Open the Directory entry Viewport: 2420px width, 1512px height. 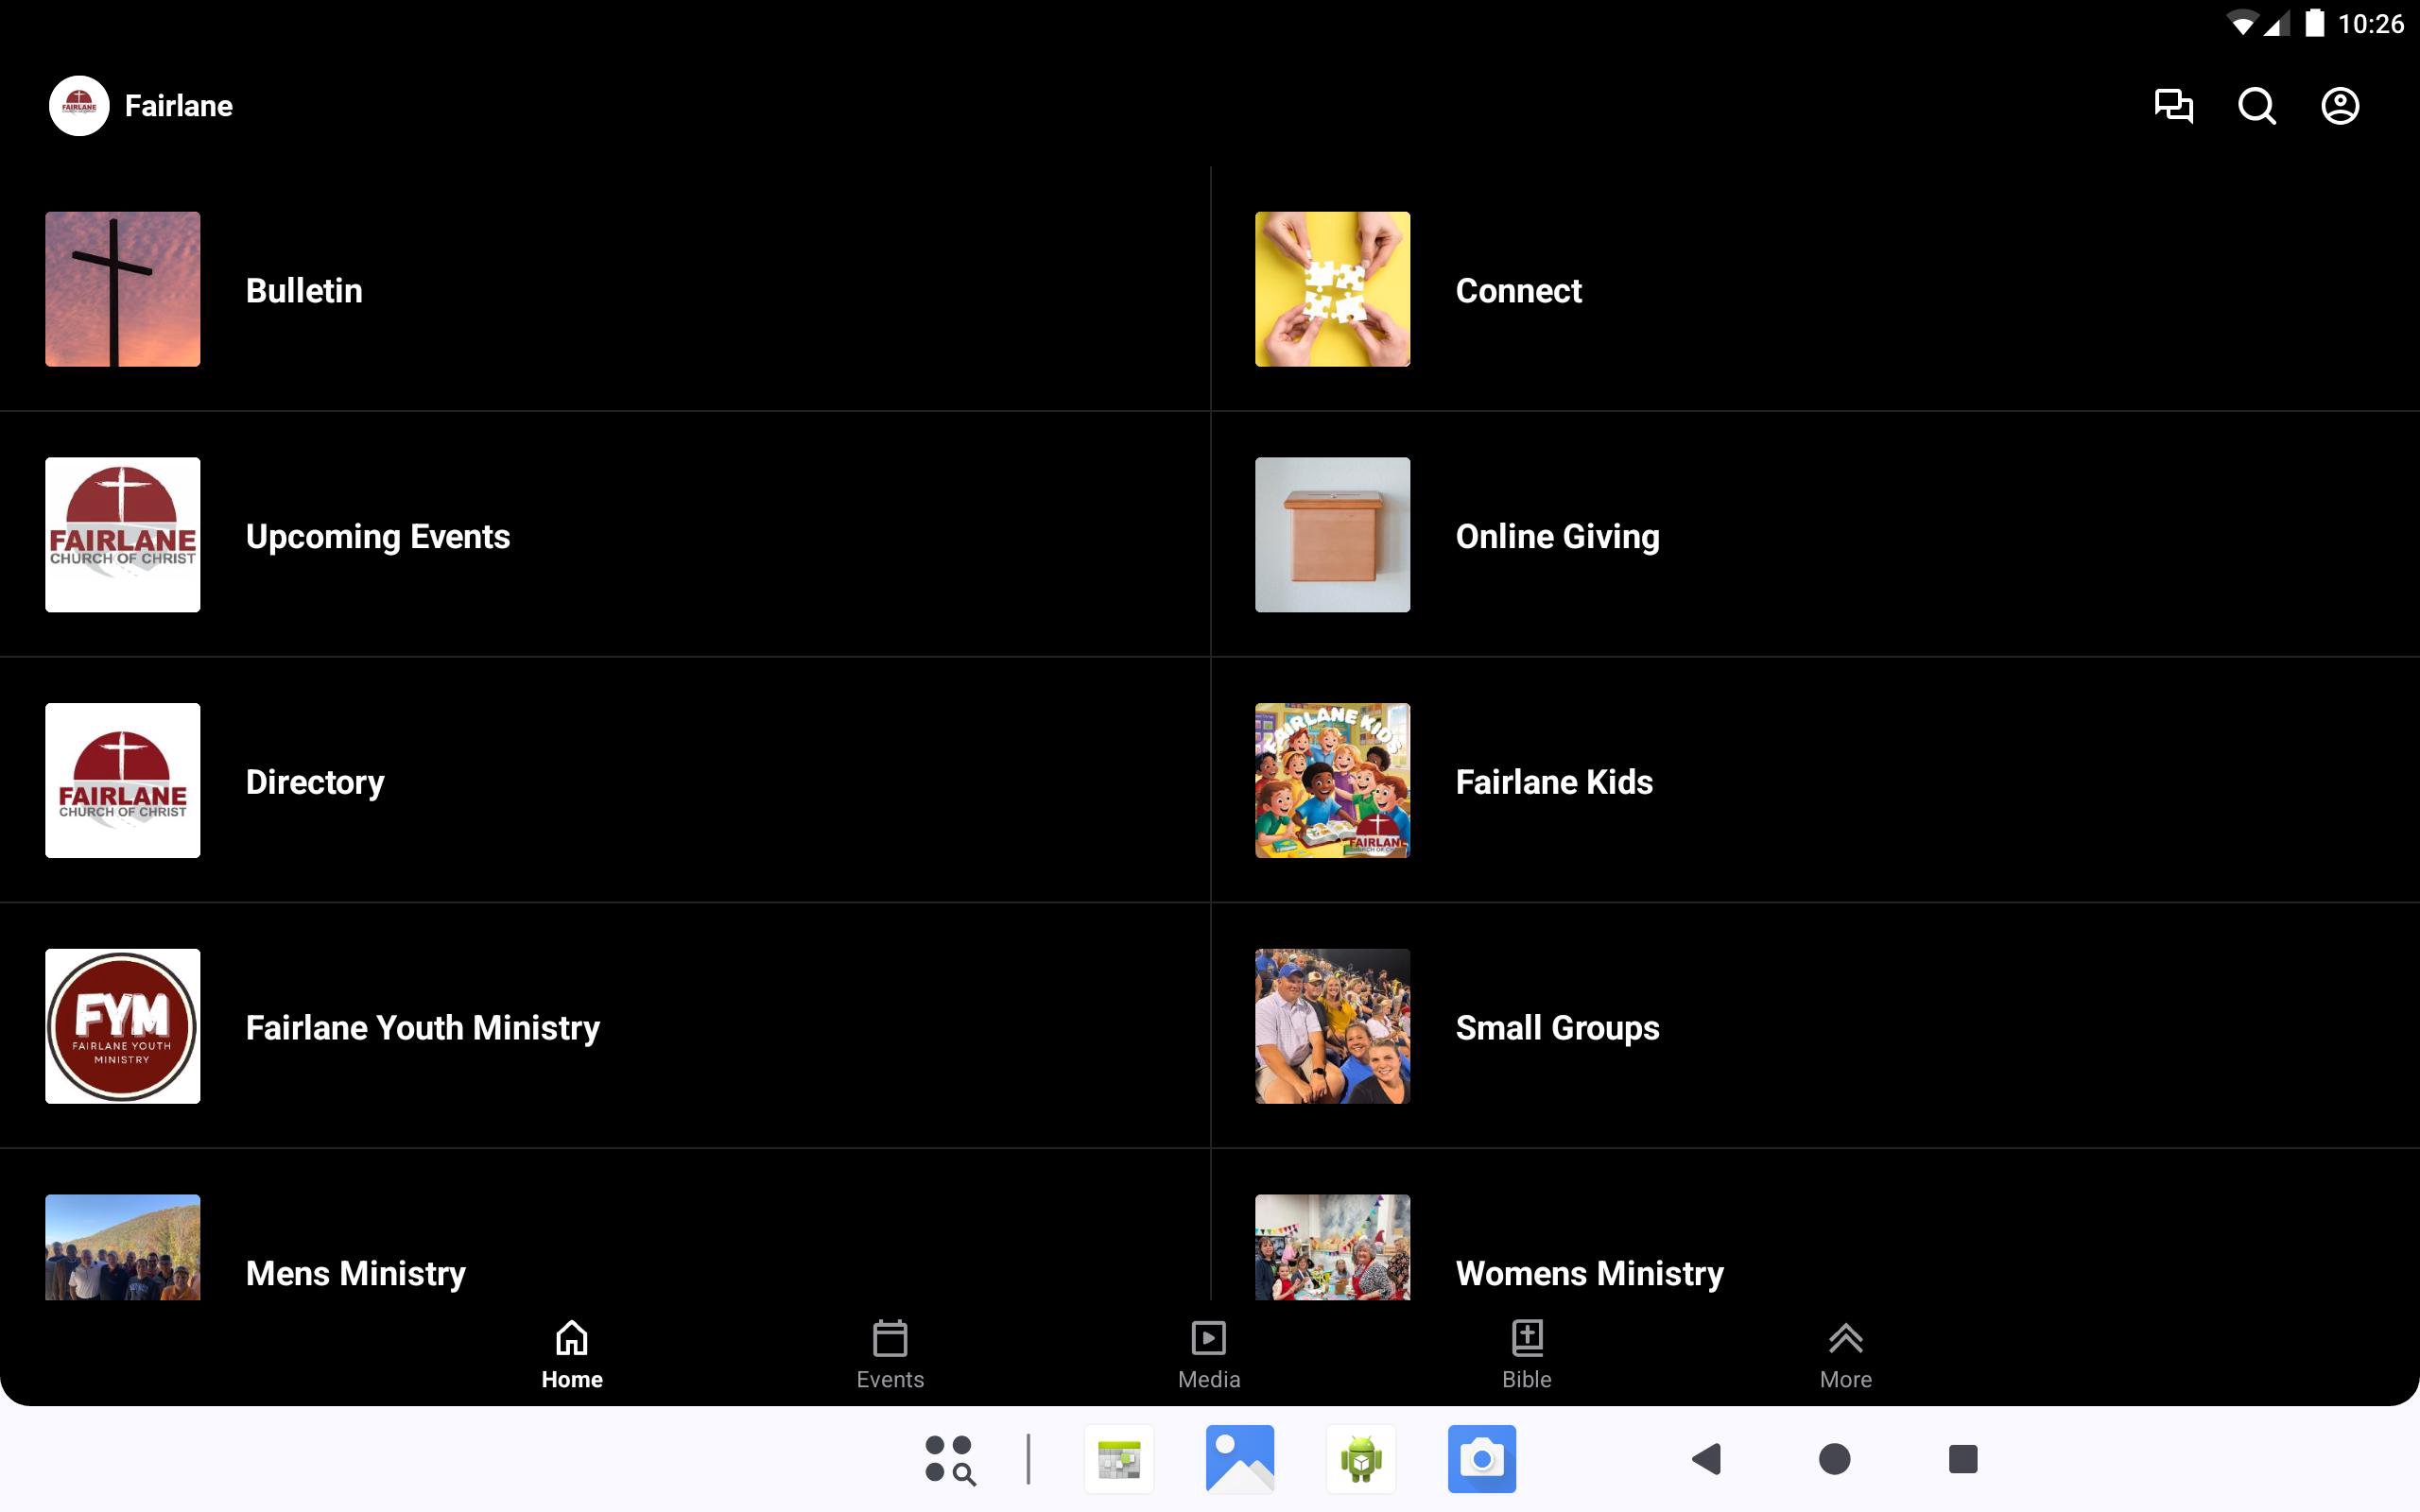[314, 781]
